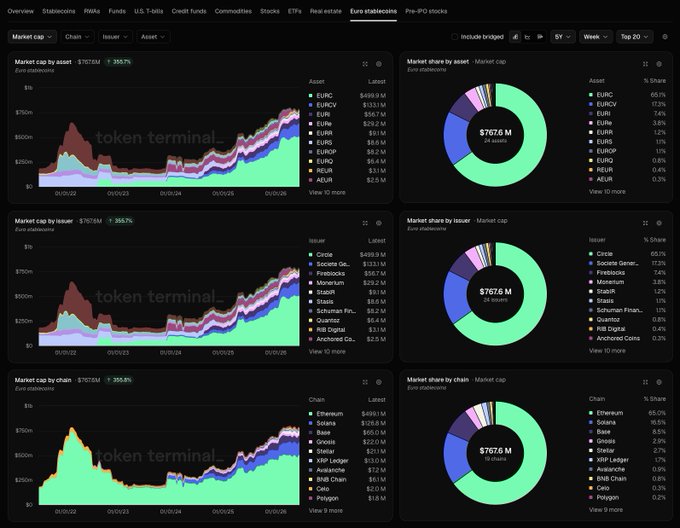The image size is (680, 528).
Task: Switch to the Pre-IPO stocks tab
Action: click(x=426, y=11)
